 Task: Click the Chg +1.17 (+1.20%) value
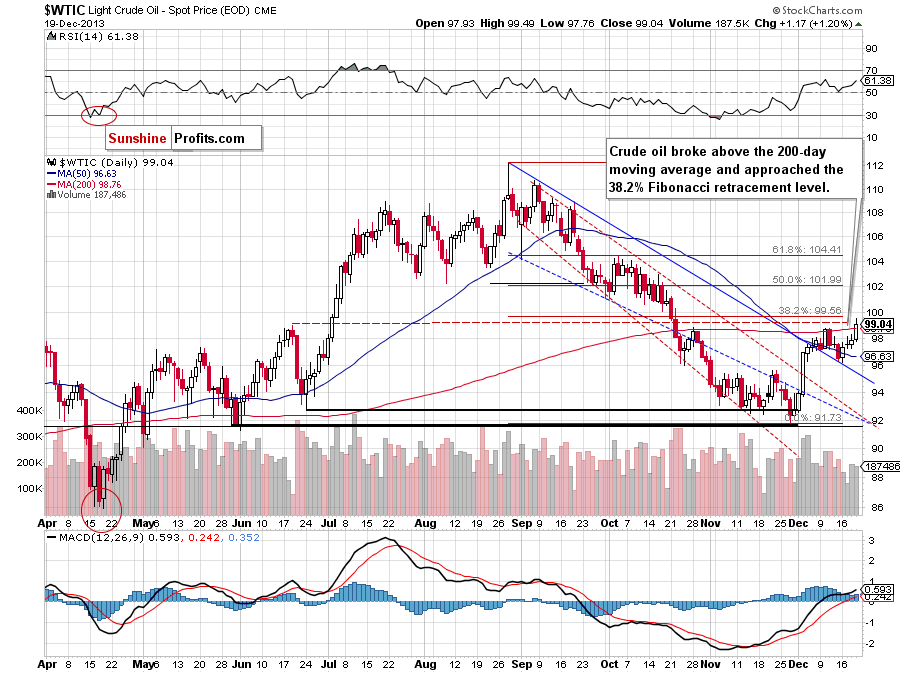click(803, 24)
